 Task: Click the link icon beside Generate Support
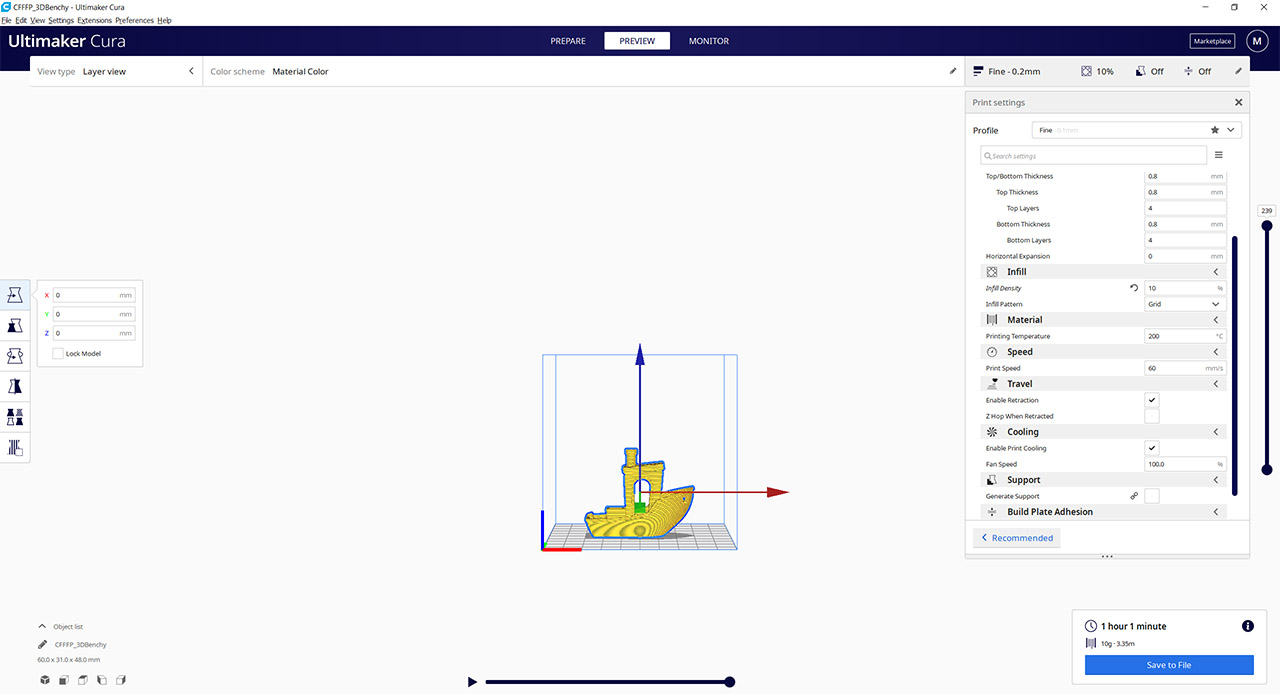tap(1134, 496)
